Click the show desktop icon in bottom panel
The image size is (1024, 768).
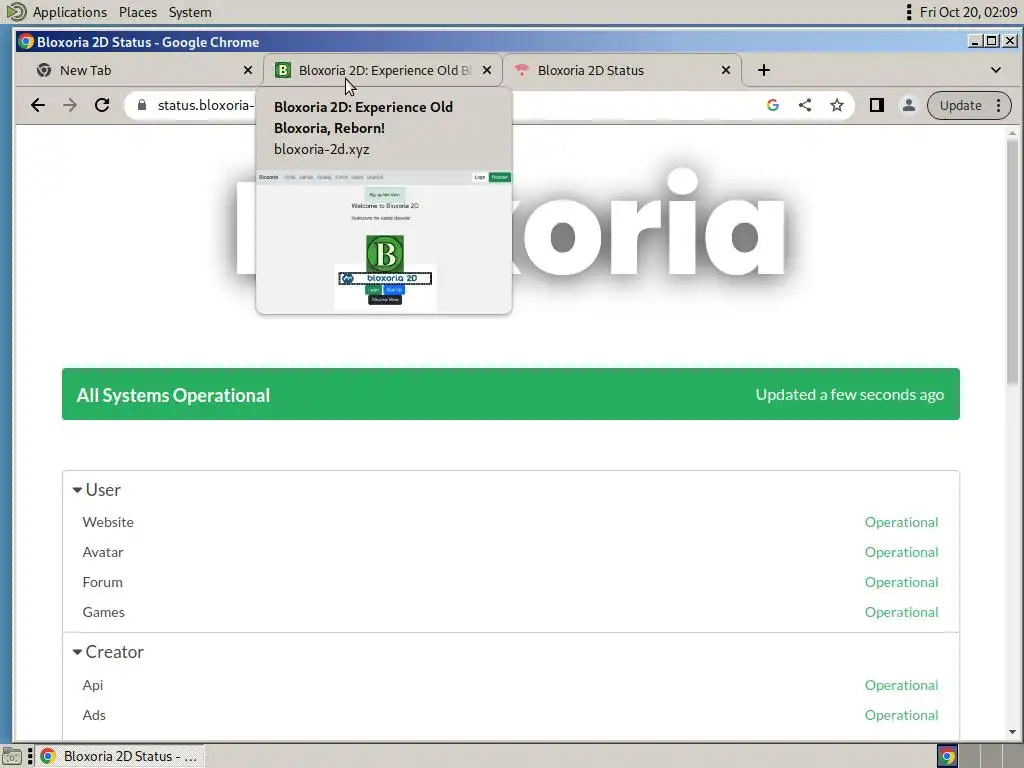[12, 756]
